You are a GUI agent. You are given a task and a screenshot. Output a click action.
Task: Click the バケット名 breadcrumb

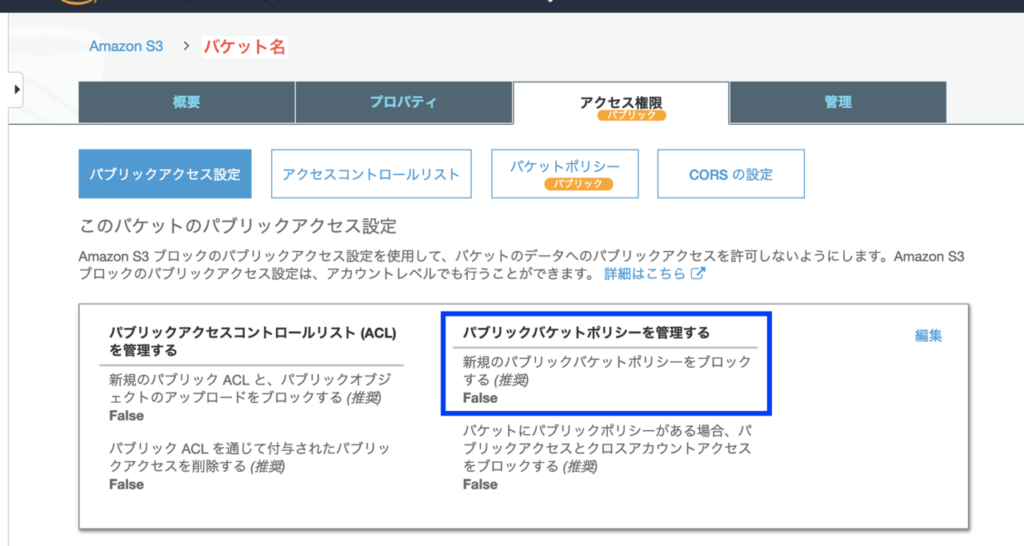point(244,47)
